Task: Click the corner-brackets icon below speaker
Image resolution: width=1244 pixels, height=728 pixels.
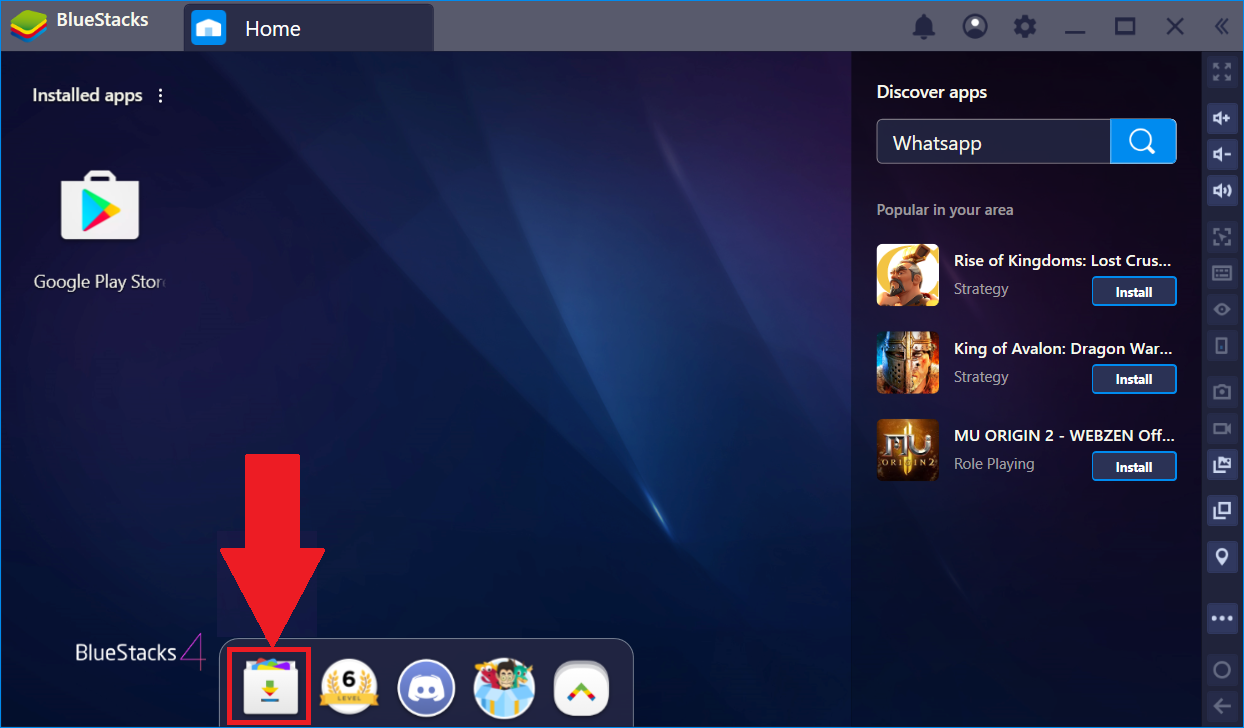Action: pos(1222,236)
